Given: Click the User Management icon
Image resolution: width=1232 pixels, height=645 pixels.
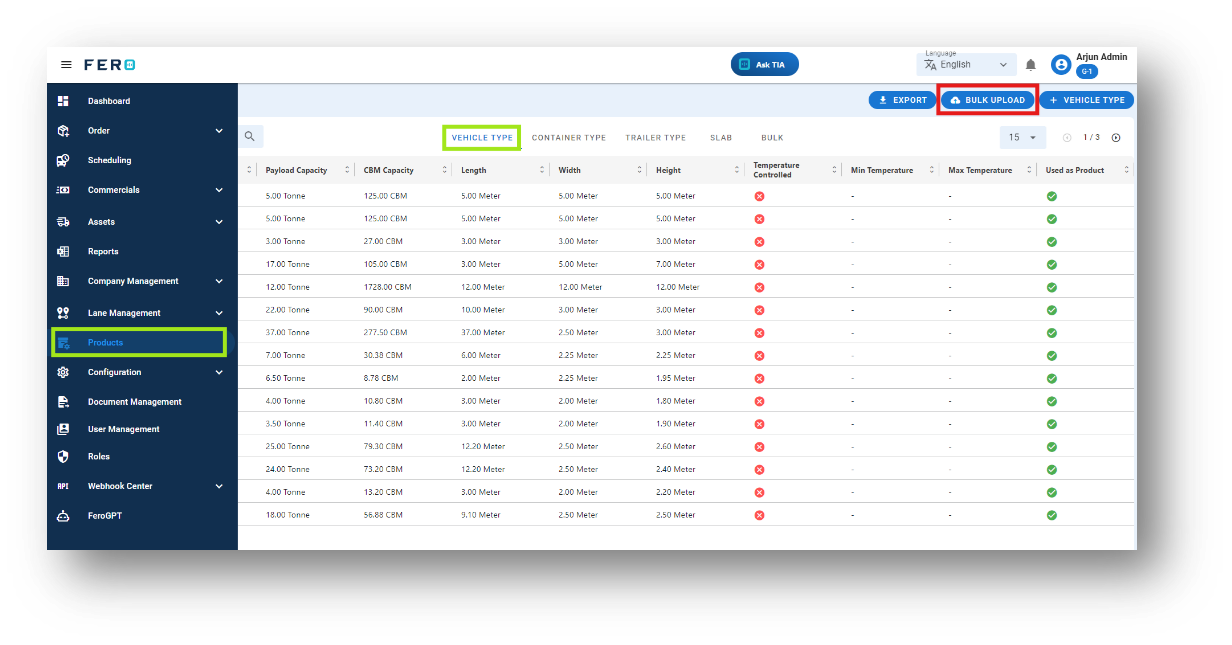Looking at the screenshot, I should point(63,429).
